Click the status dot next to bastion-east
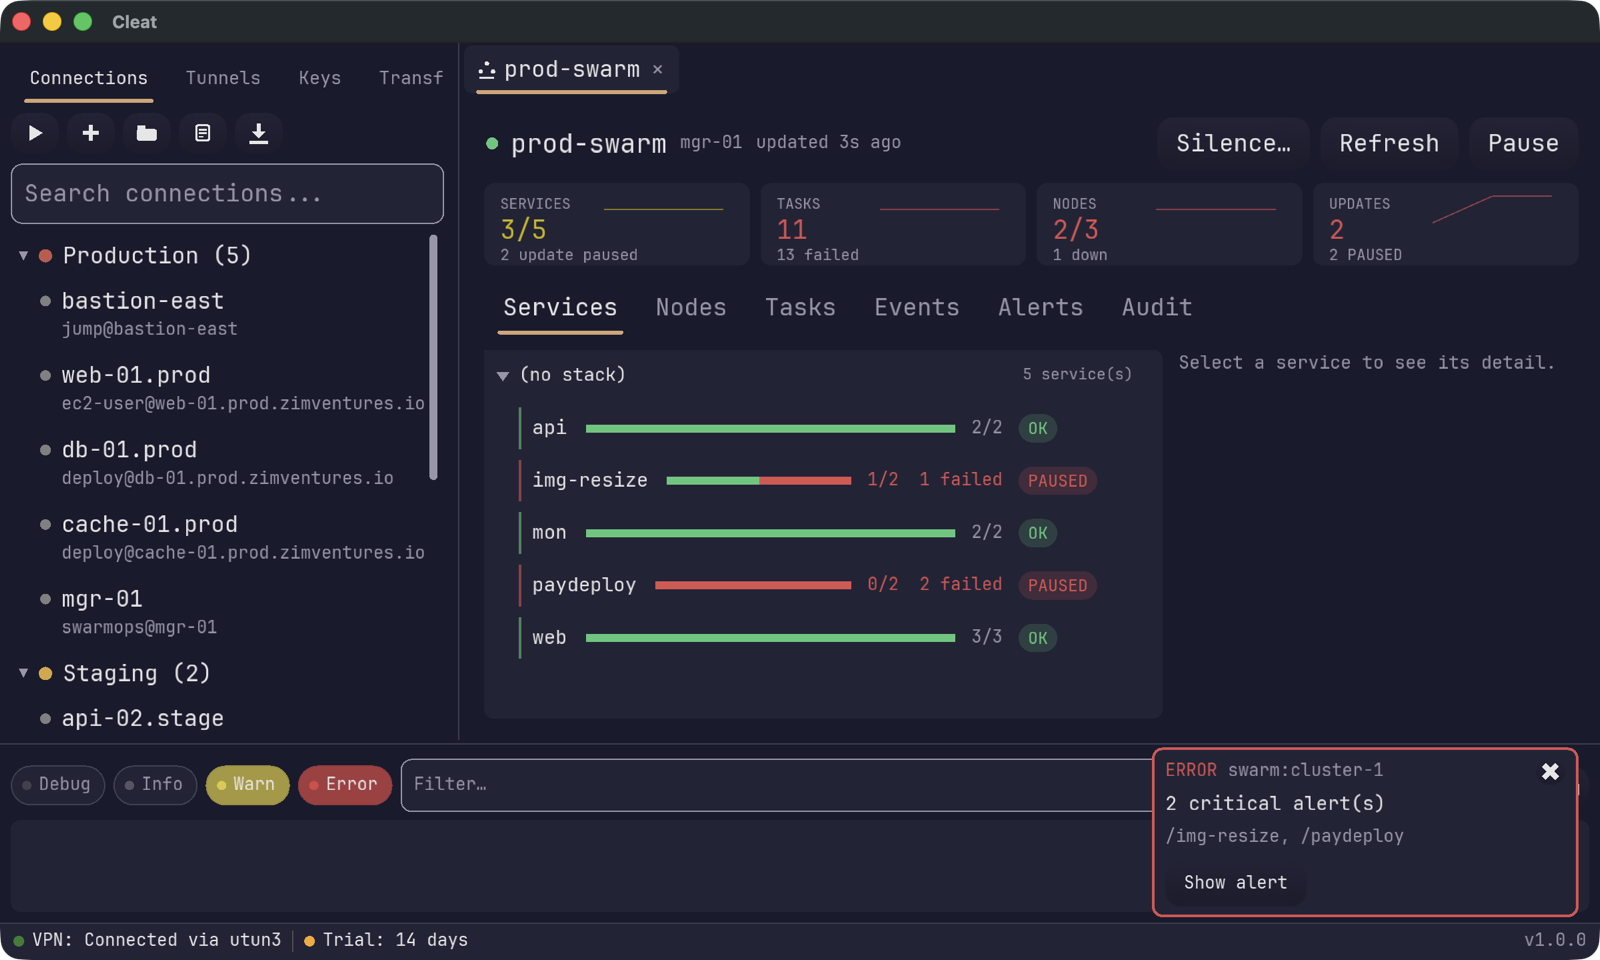 (x=45, y=301)
